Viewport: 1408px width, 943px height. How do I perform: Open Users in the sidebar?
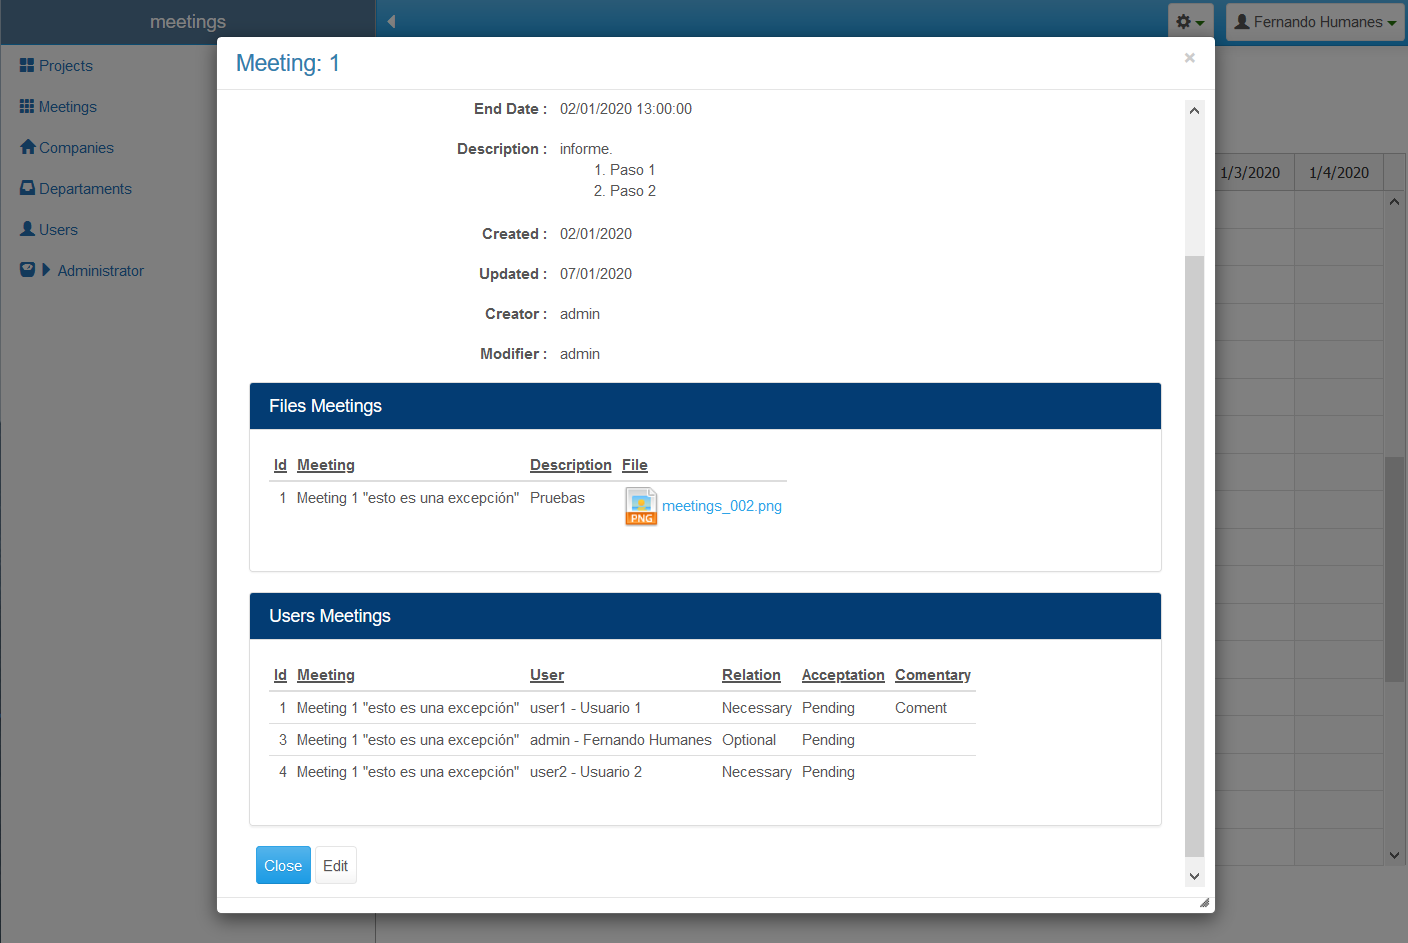(58, 230)
